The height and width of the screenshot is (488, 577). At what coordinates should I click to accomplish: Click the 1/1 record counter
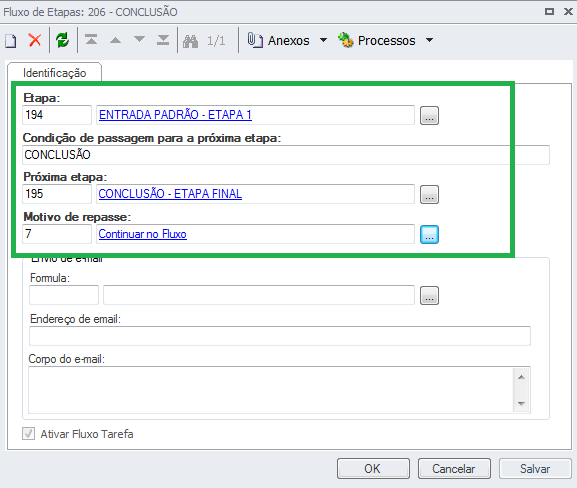coord(216,40)
